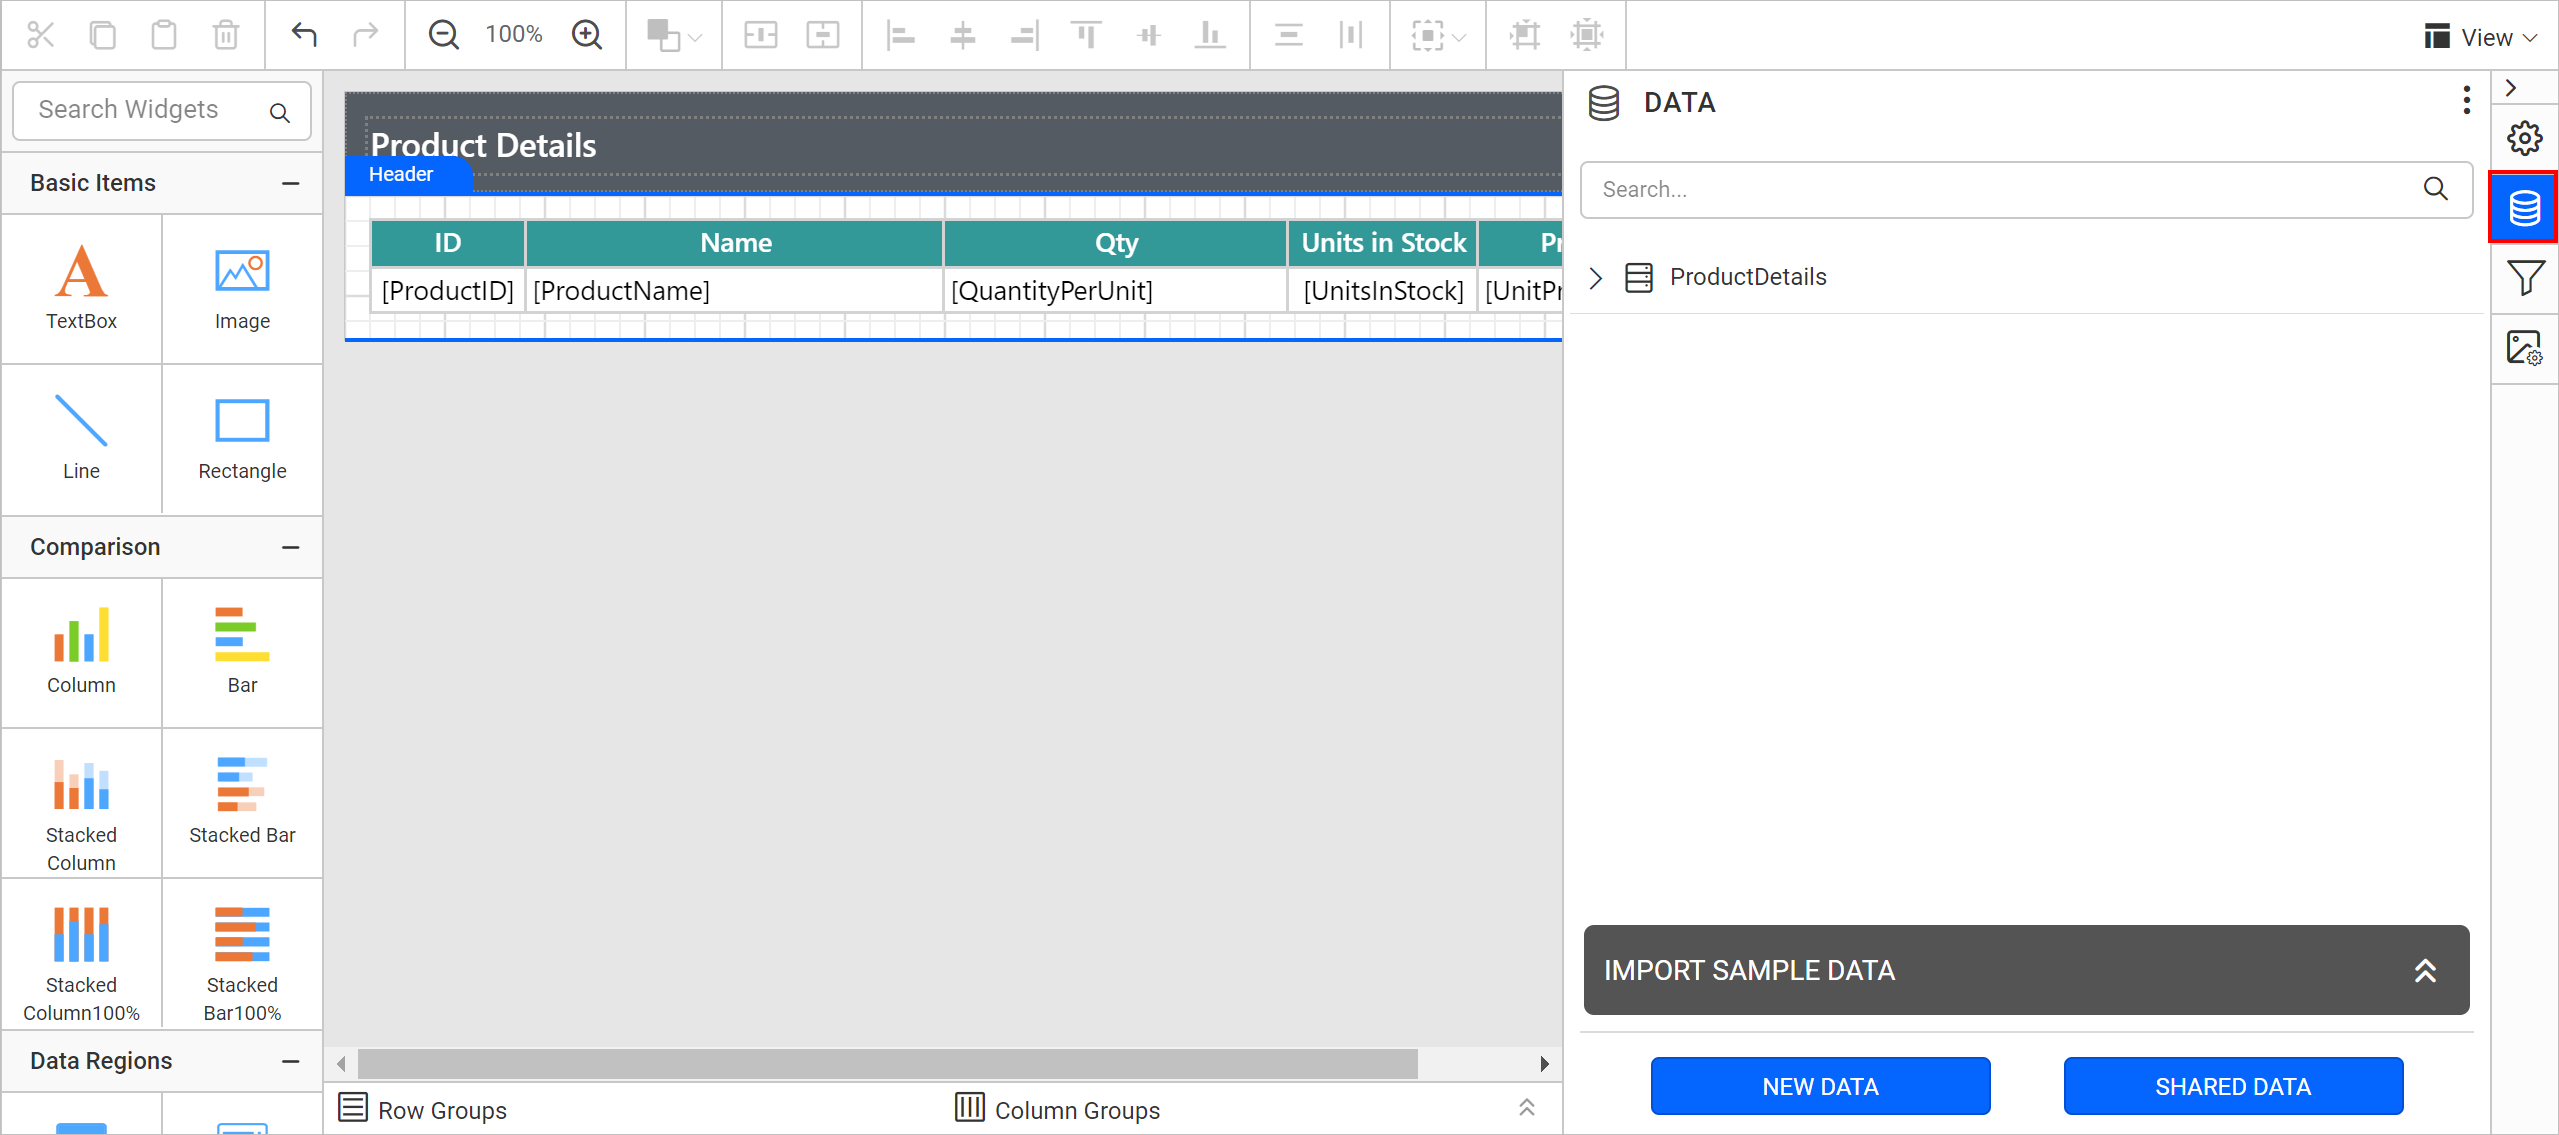2559x1135 pixels.
Task: Switch to the Data panel tab
Action: coord(2524,208)
